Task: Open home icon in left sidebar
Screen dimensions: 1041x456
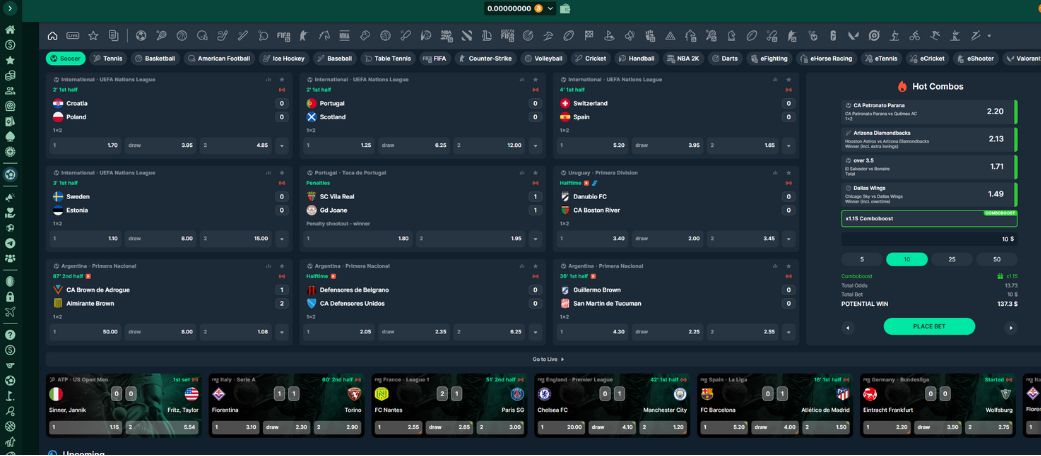Action: click(x=10, y=31)
